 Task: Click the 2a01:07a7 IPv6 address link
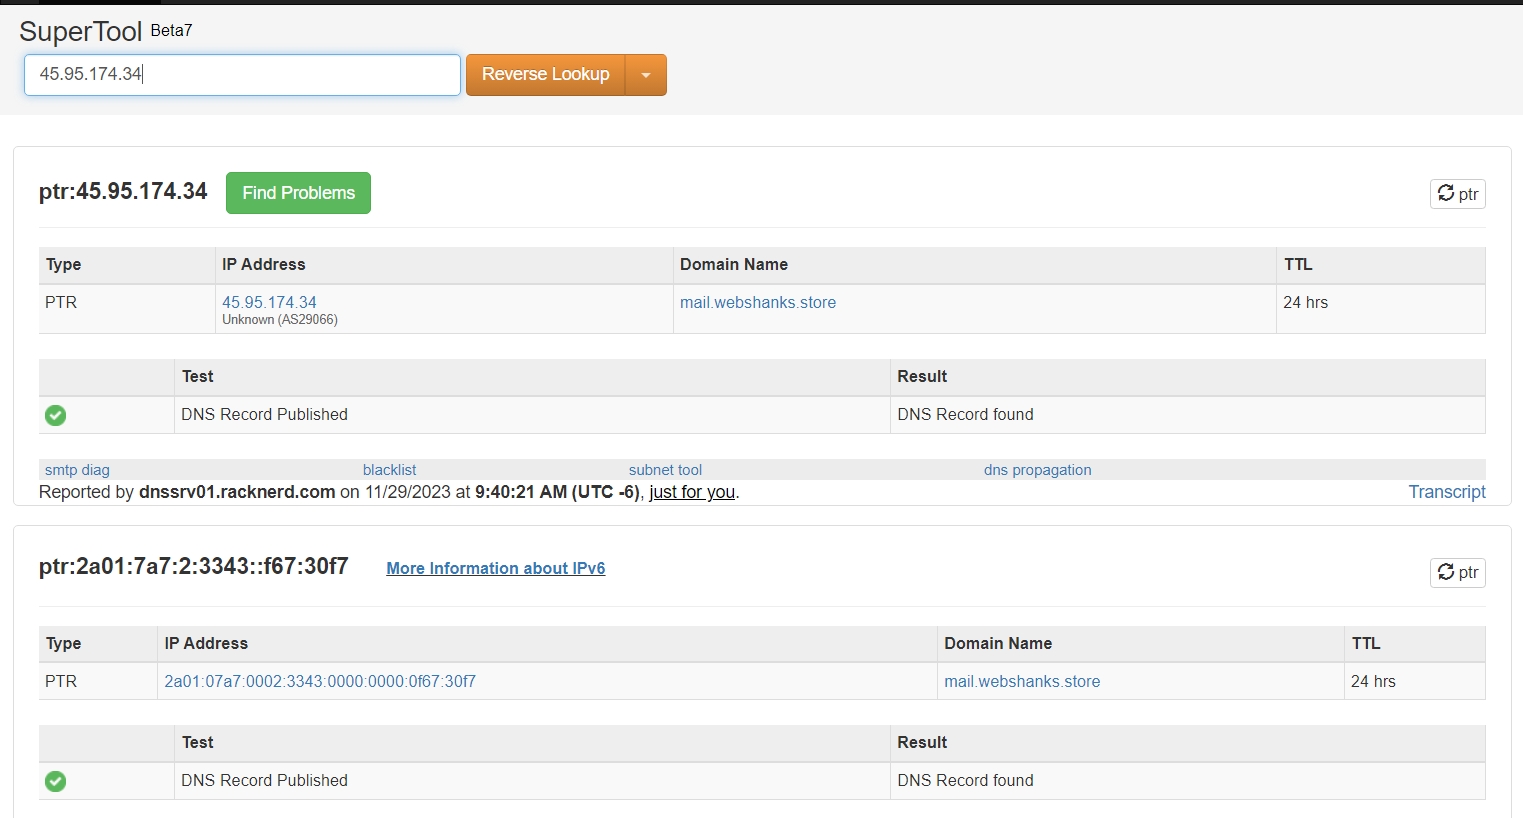[320, 681]
